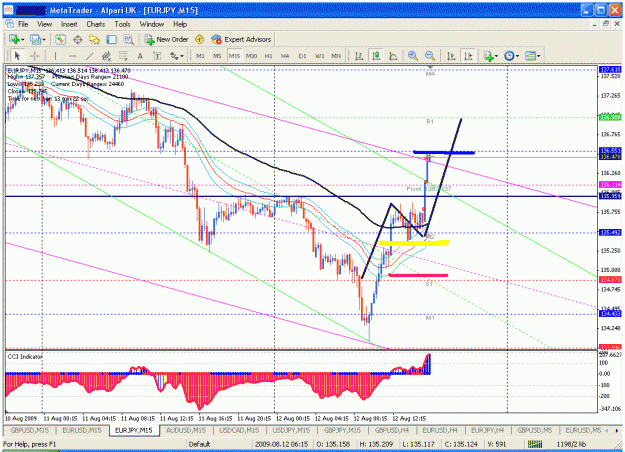Switch to the AUDUSD,M15 chart tab
The width and height of the screenshot is (625, 452).
(185, 430)
